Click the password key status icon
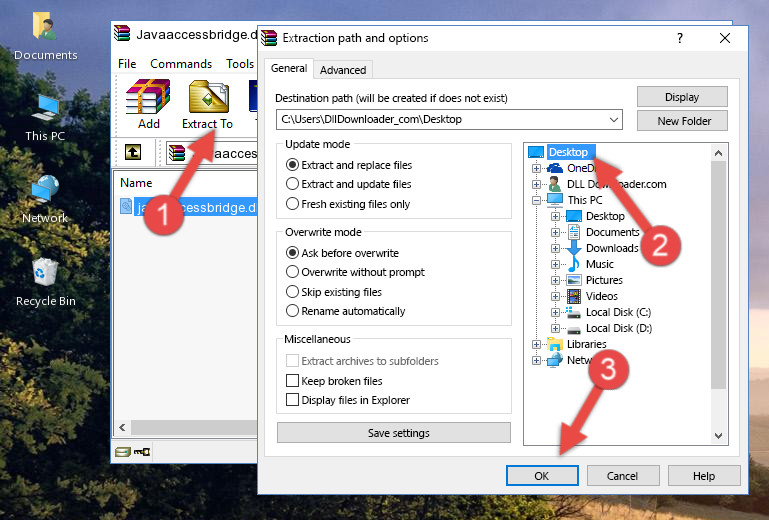 click(x=142, y=452)
